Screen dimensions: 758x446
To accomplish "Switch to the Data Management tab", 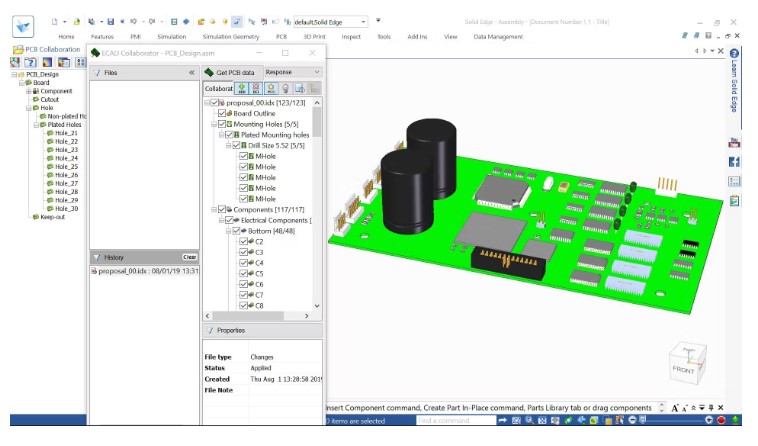I will point(497,36).
